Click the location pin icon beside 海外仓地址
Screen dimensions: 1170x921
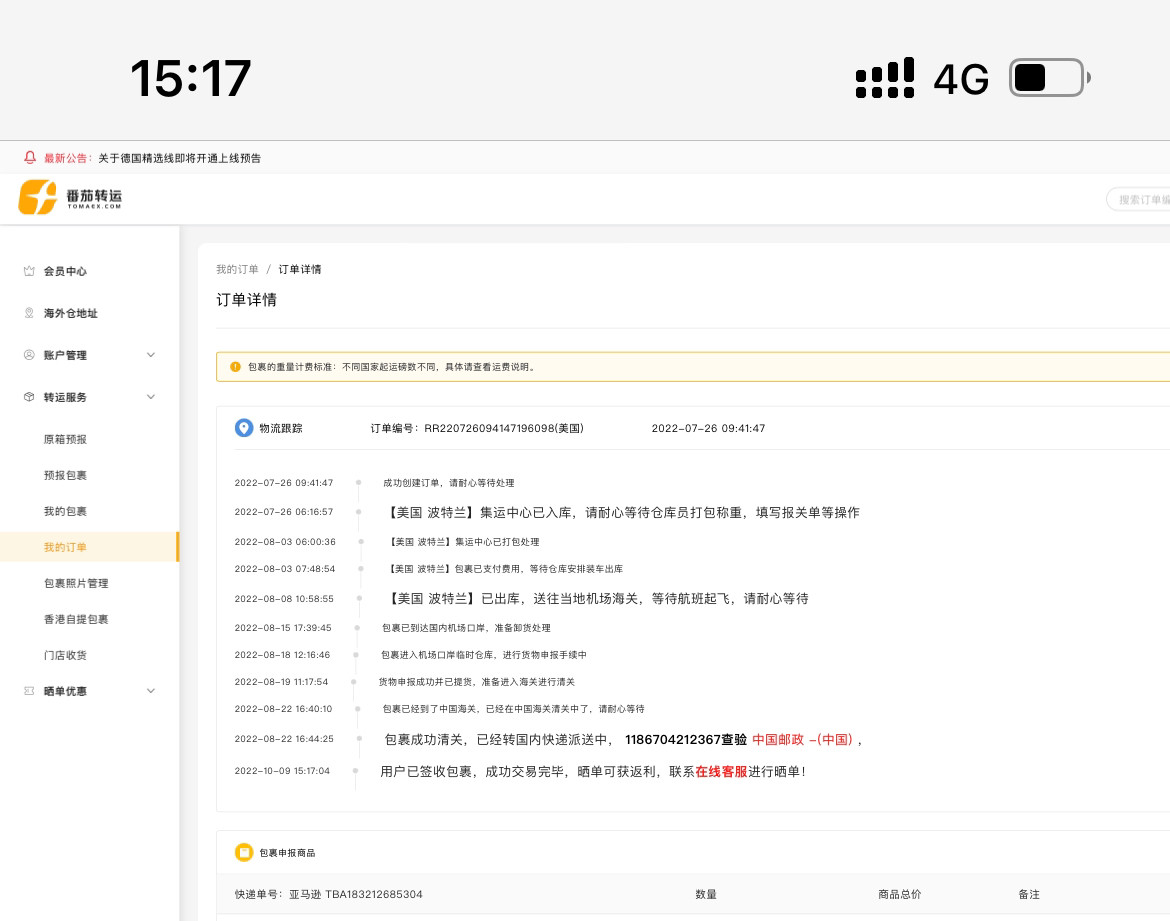[29, 313]
